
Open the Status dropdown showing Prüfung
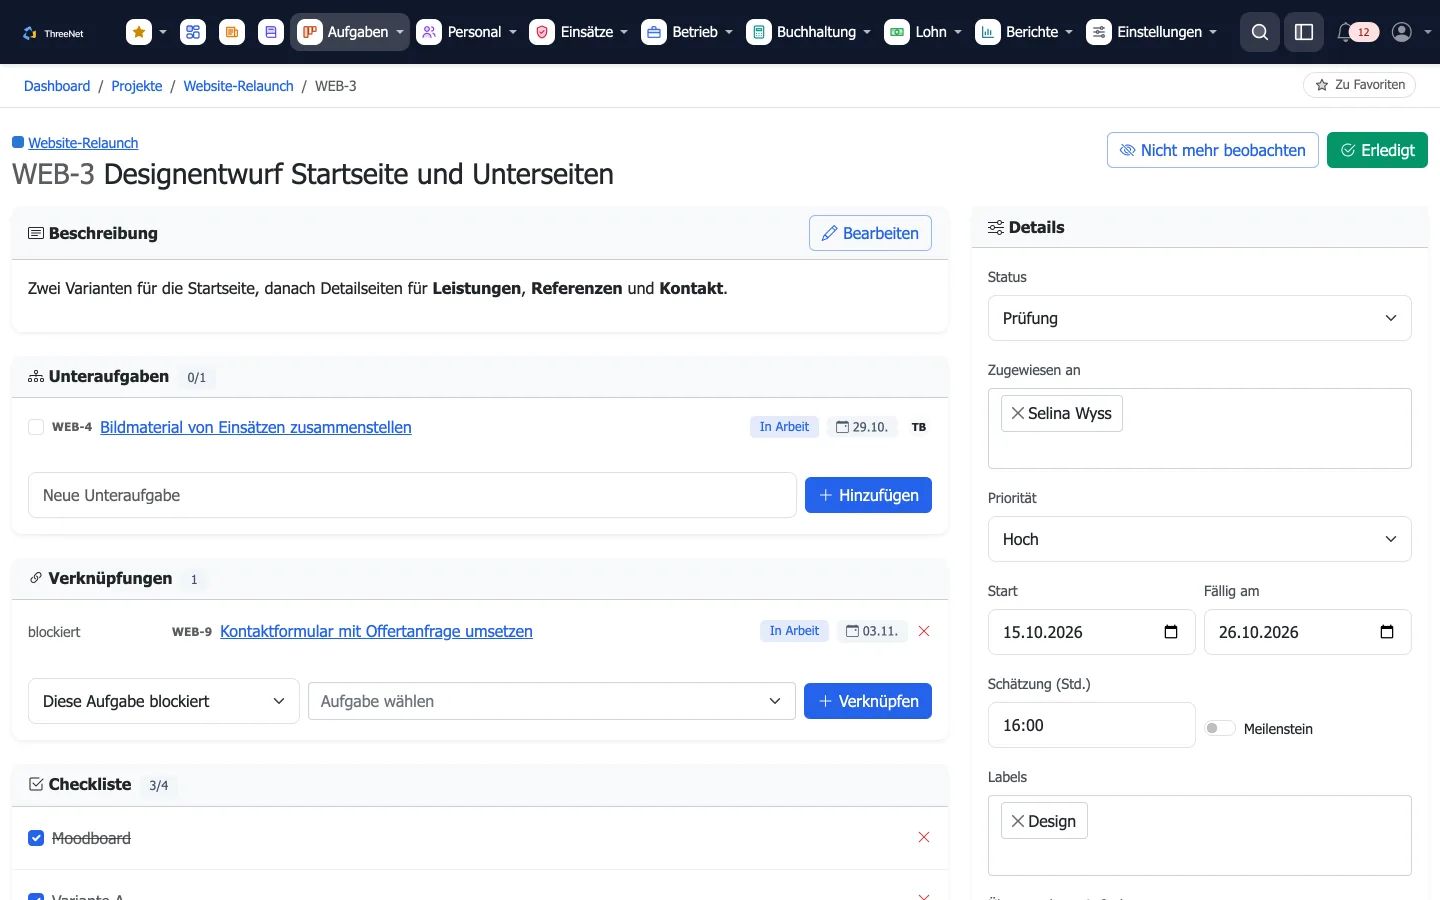click(1200, 318)
